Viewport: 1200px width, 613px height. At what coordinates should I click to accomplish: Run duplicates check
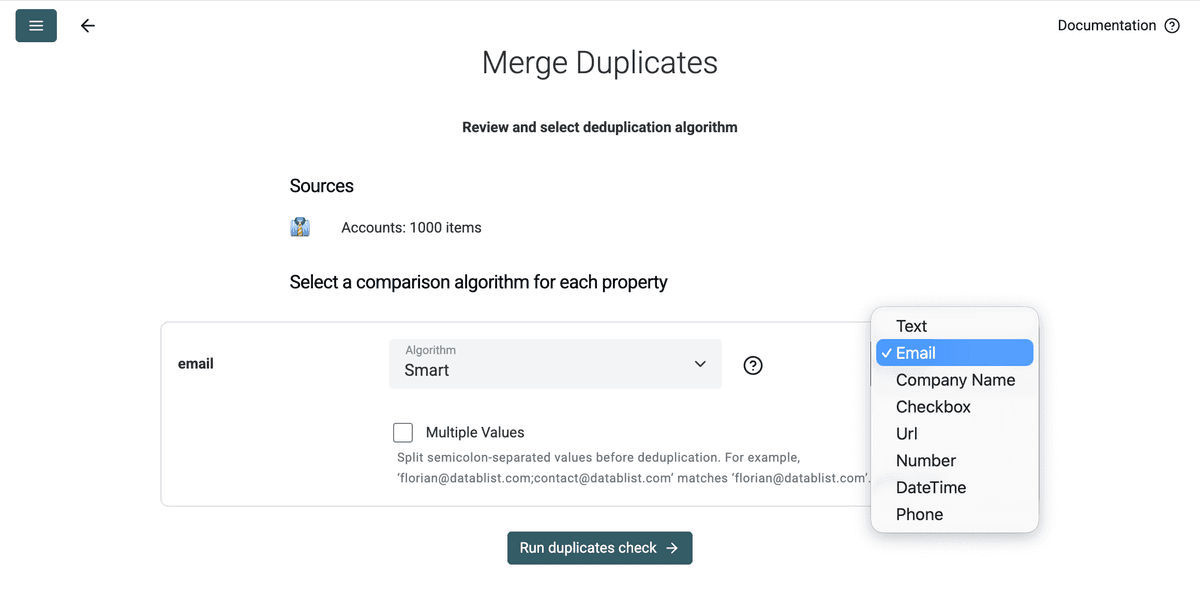click(600, 548)
